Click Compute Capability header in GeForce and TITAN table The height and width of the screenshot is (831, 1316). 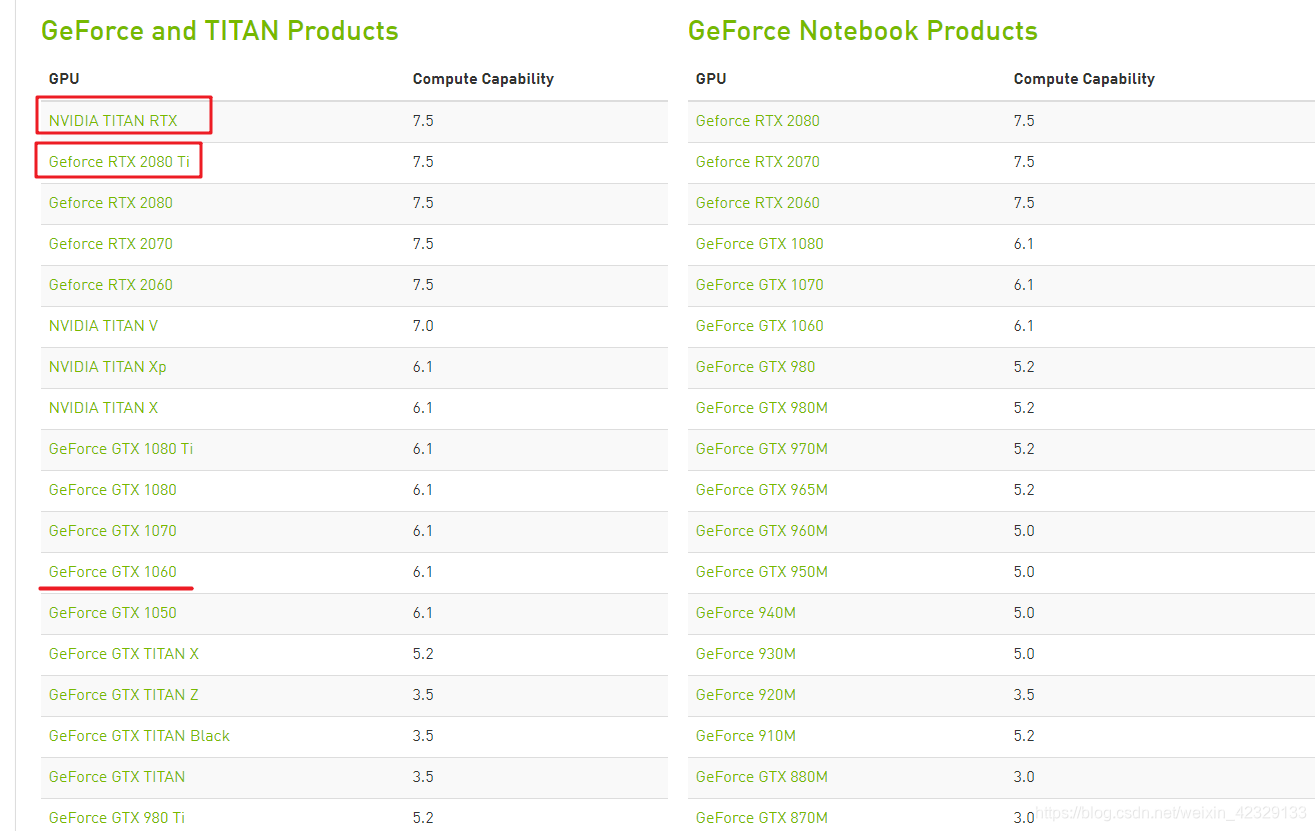tap(483, 79)
